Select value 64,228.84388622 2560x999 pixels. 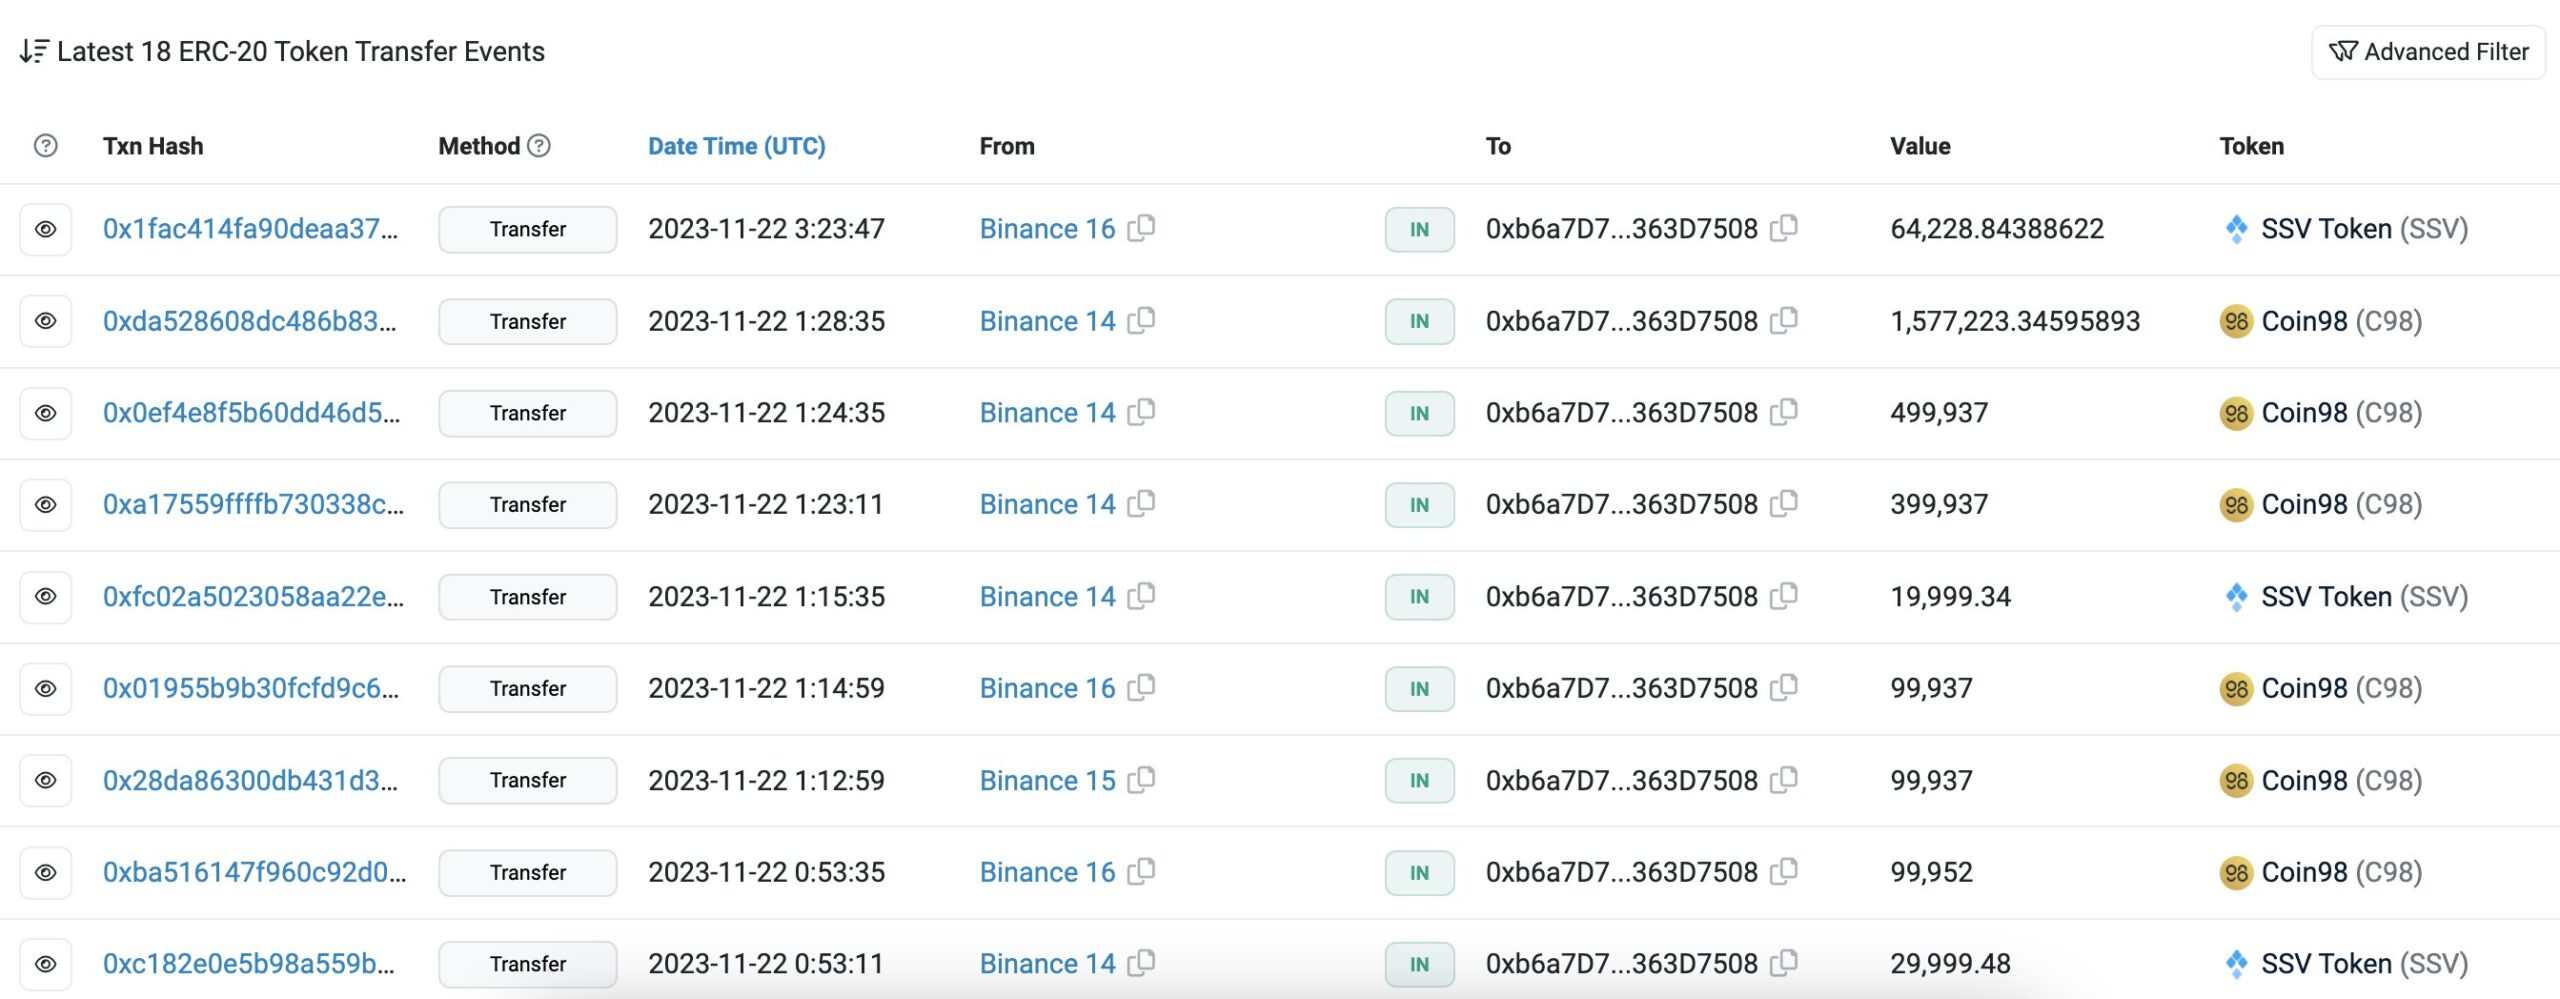1997,229
